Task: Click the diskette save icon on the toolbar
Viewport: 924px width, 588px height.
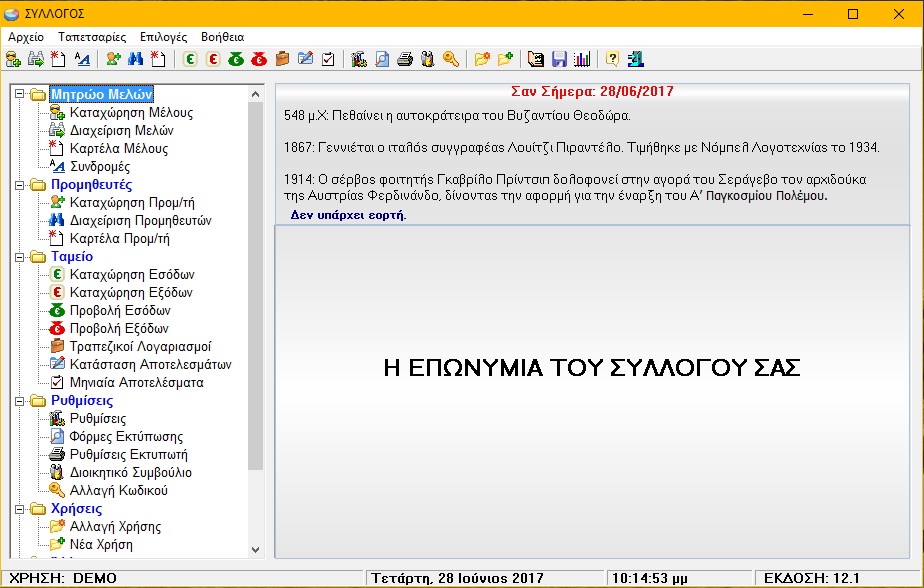Action: (559, 58)
